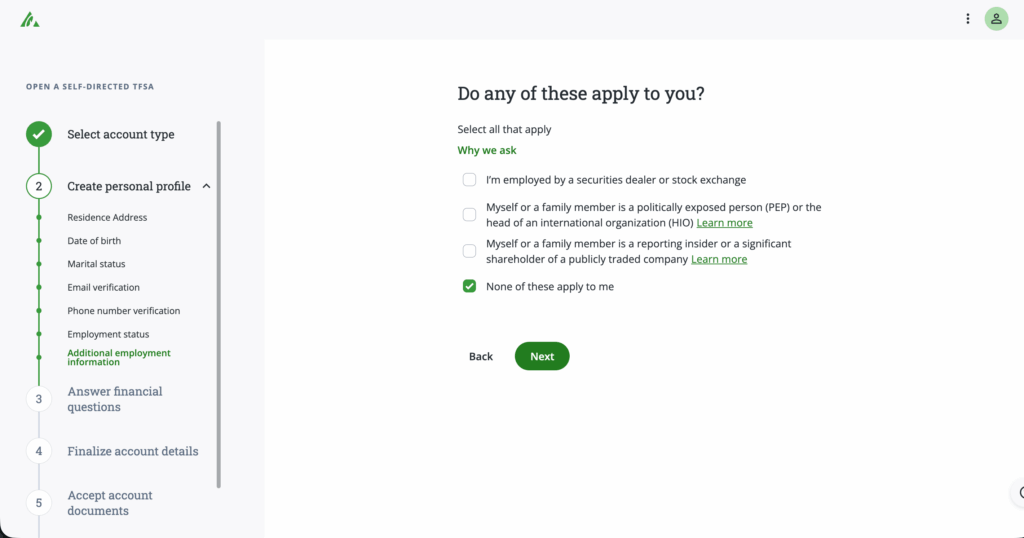Click the step 5 circle icon
The height and width of the screenshot is (538, 1024).
pyautogui.click(x=39, y=503)
